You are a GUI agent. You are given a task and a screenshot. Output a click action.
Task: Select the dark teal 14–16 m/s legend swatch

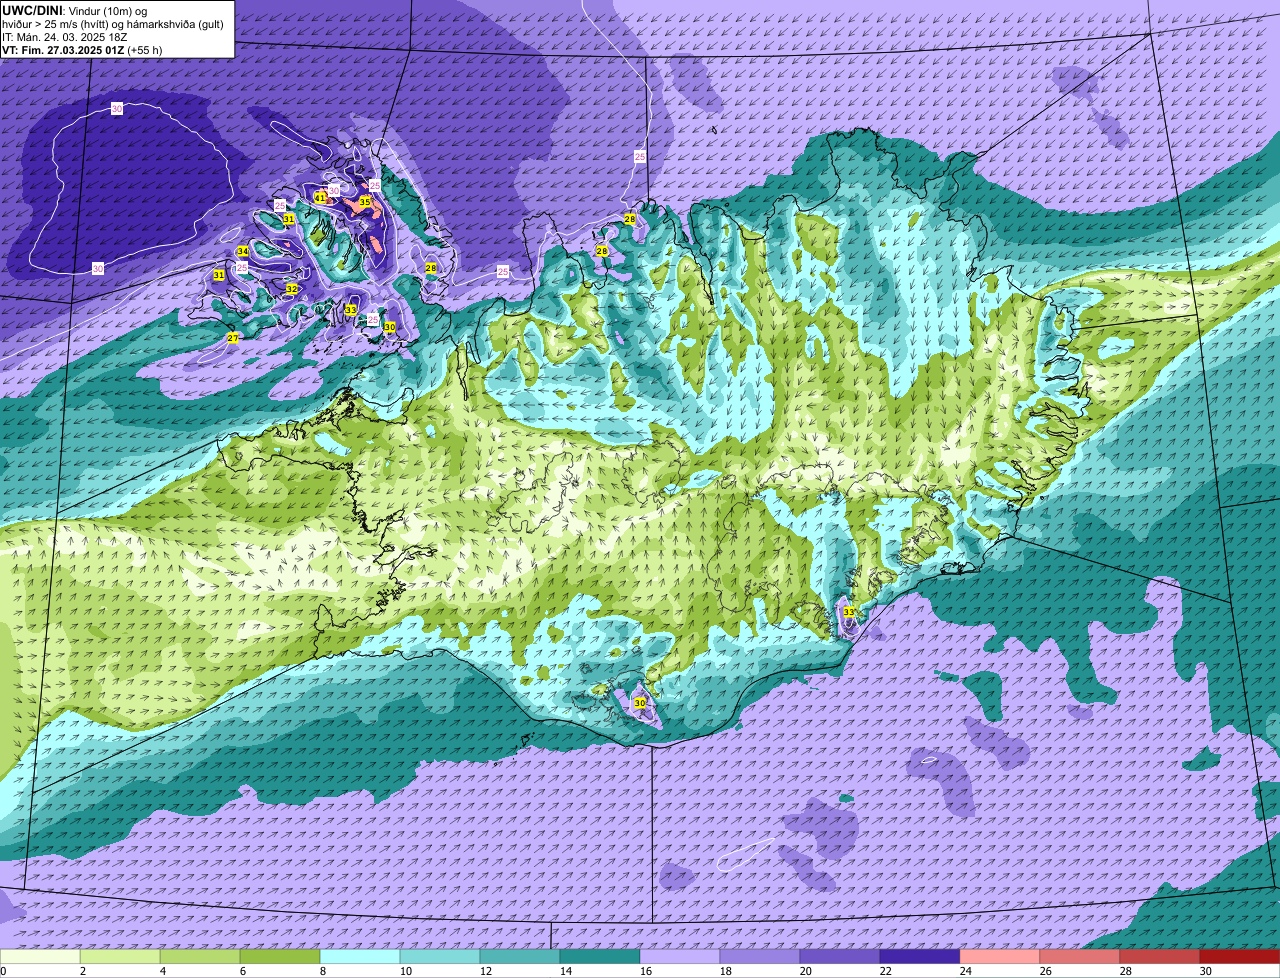pos(600,956)
